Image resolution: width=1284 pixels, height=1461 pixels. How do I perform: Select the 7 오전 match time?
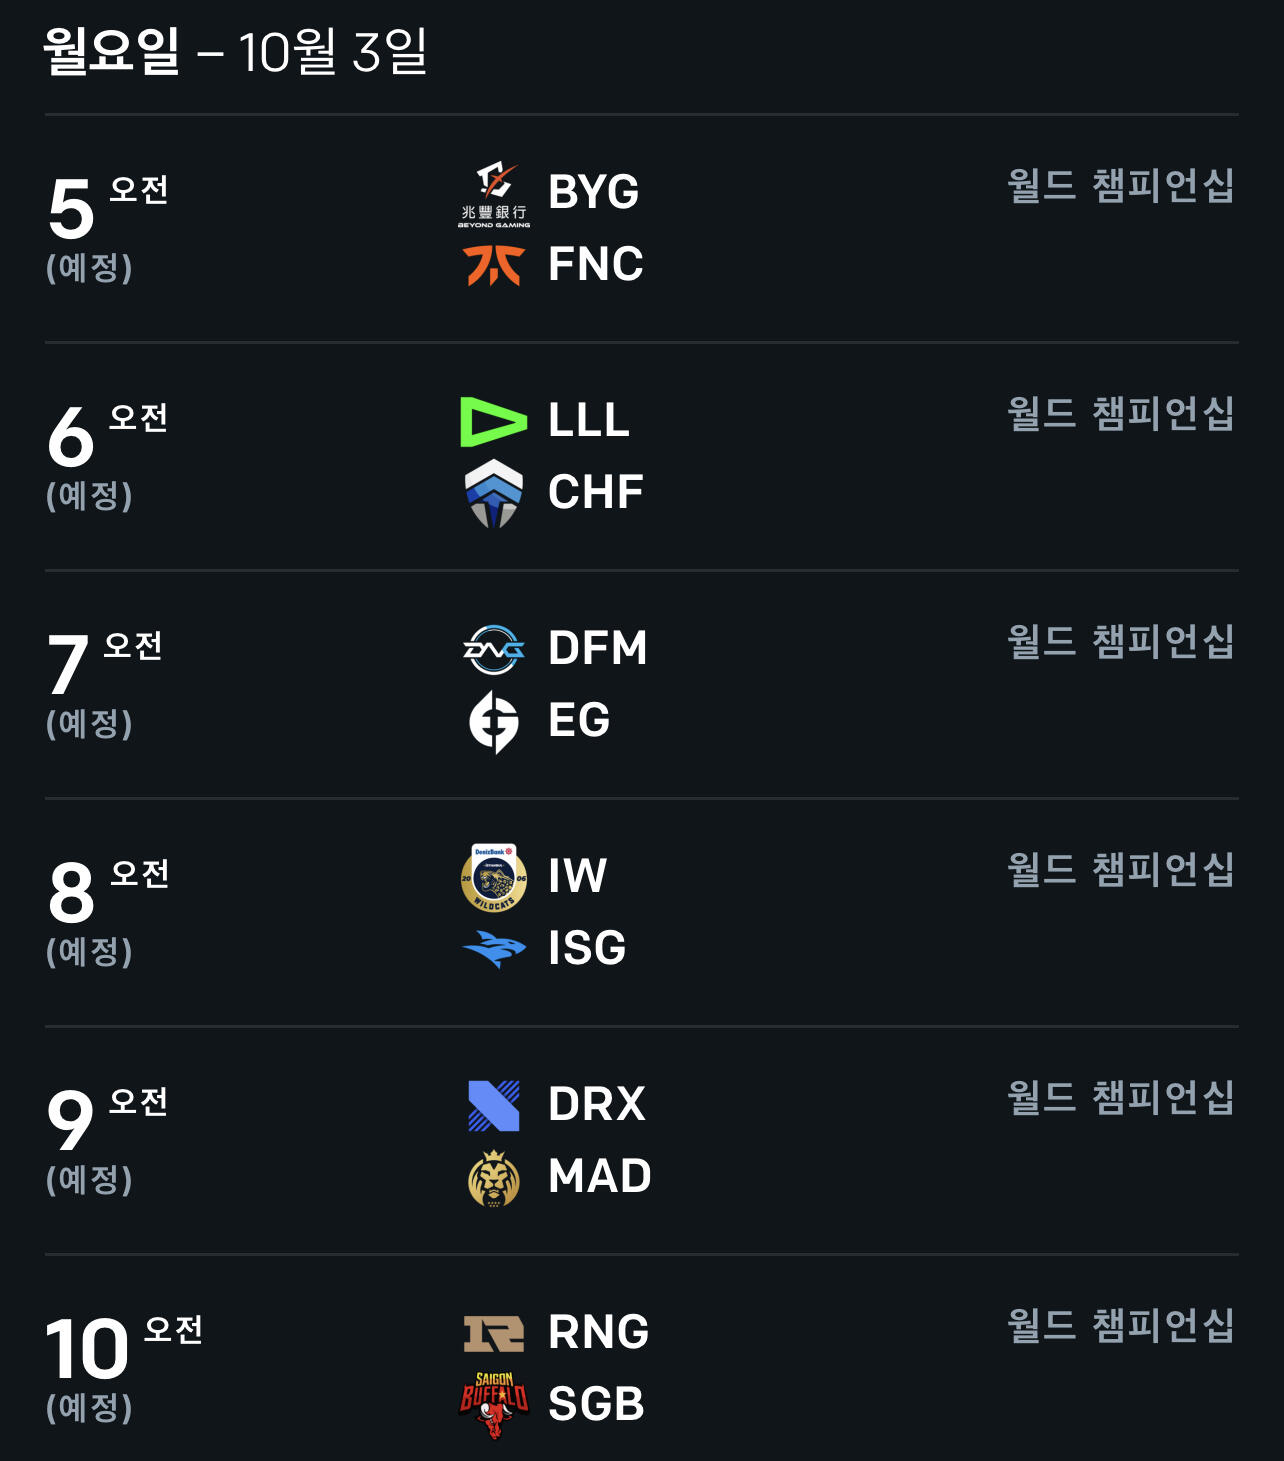point(104,664)
